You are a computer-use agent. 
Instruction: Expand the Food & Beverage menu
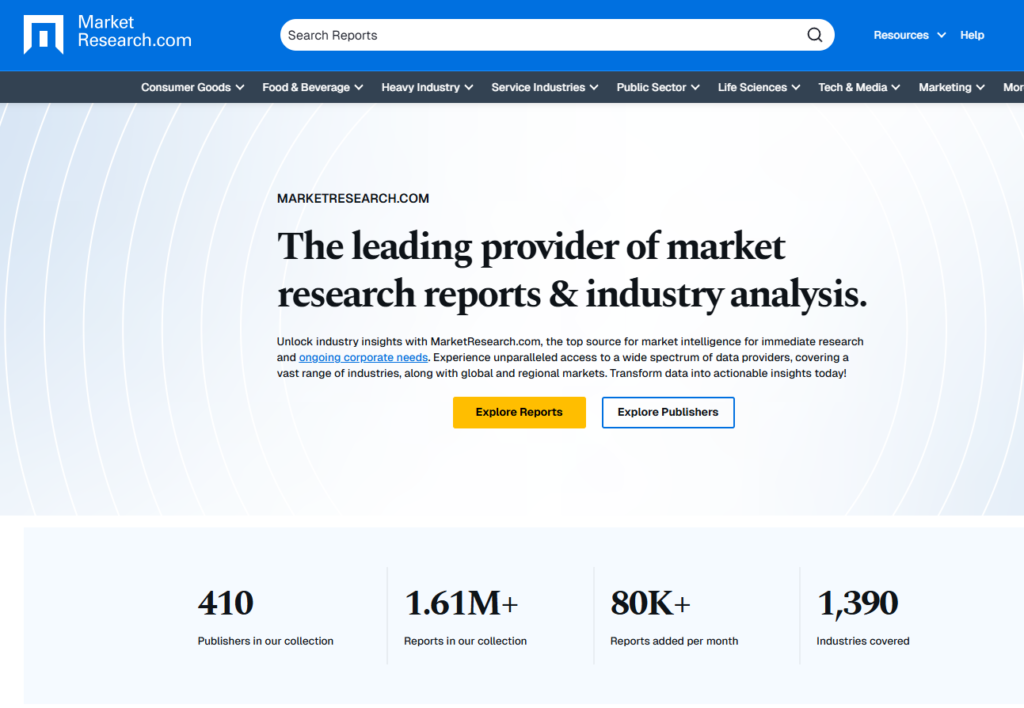click(312, 87)
